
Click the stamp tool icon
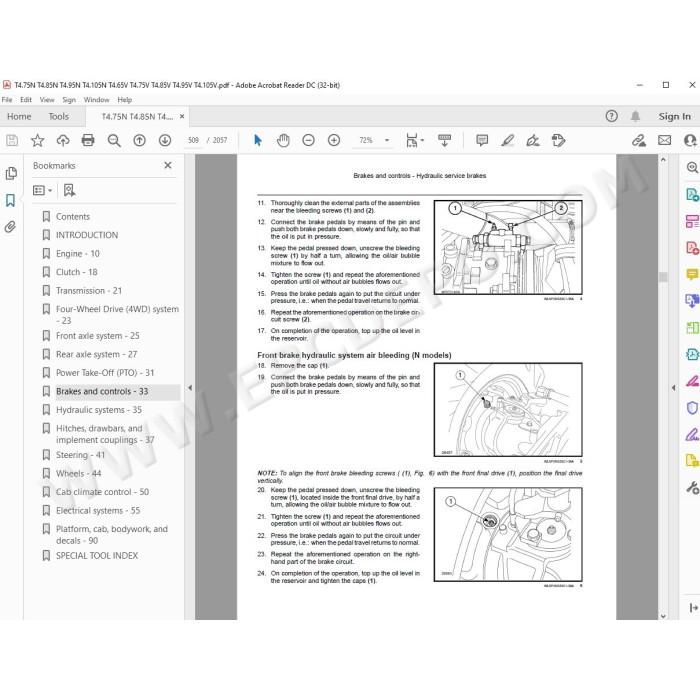click(558, 141)
